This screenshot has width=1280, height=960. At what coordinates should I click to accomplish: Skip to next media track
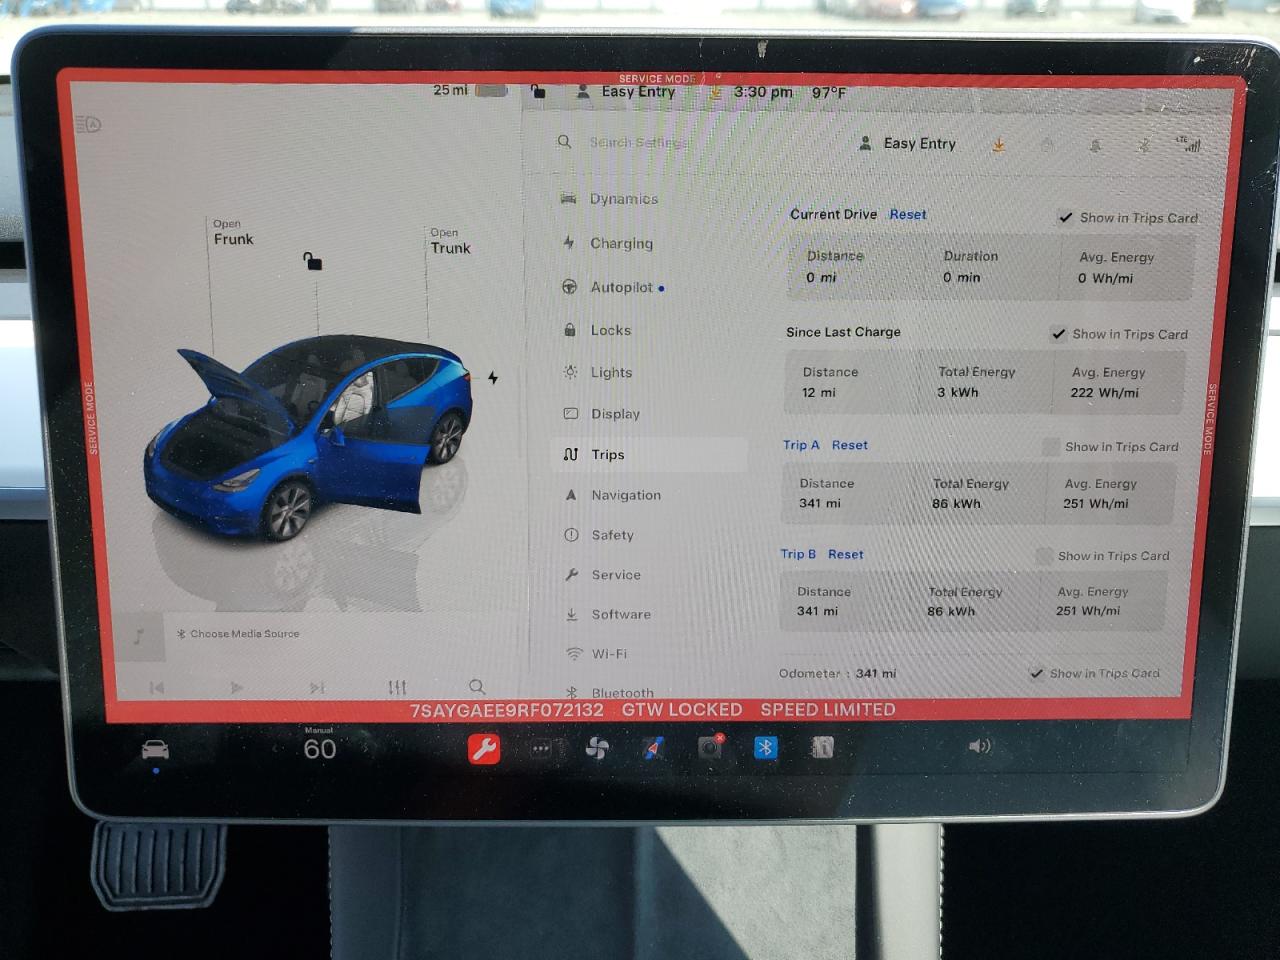click(317, 687)
